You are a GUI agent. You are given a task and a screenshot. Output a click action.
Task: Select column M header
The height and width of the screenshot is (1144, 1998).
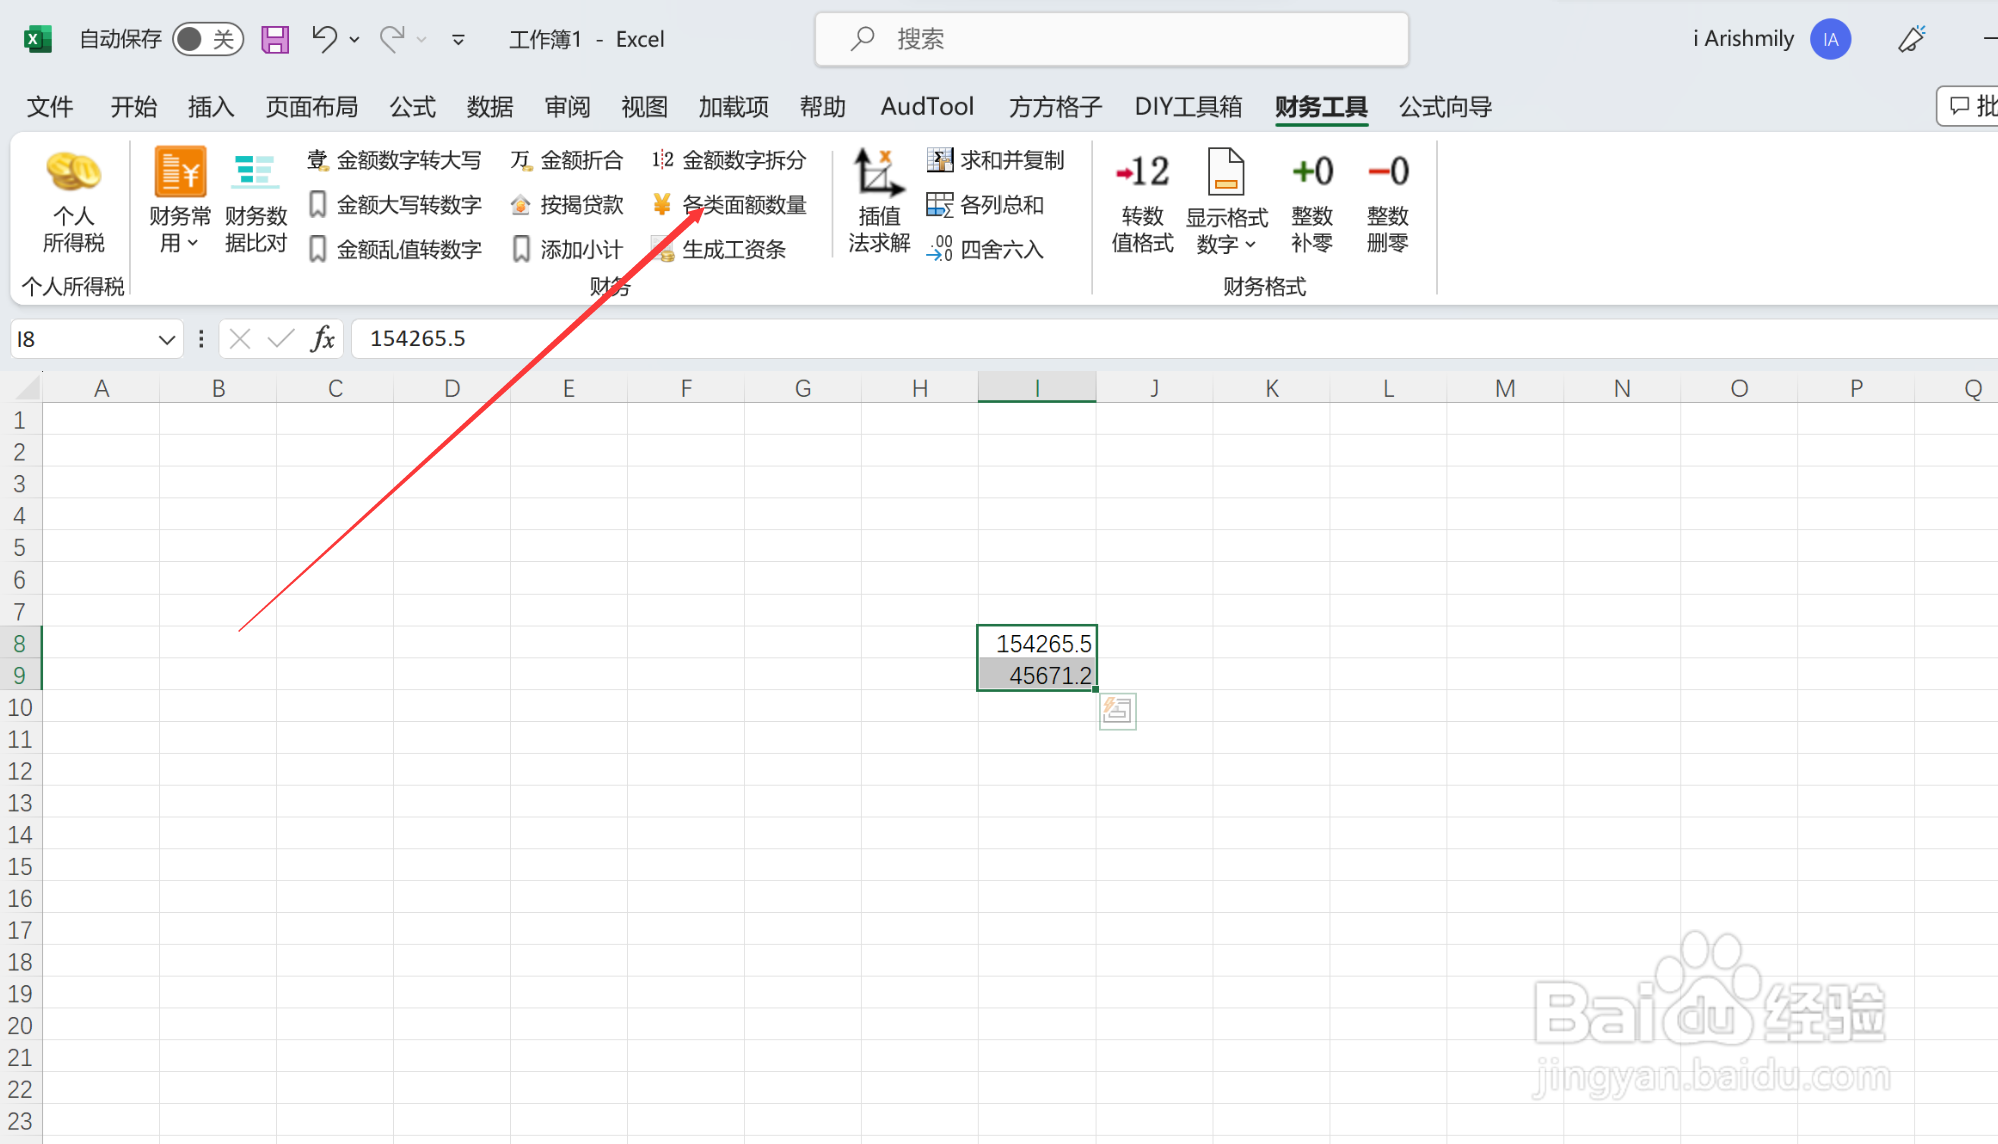pyautogui.click(x=1505, y=388)
